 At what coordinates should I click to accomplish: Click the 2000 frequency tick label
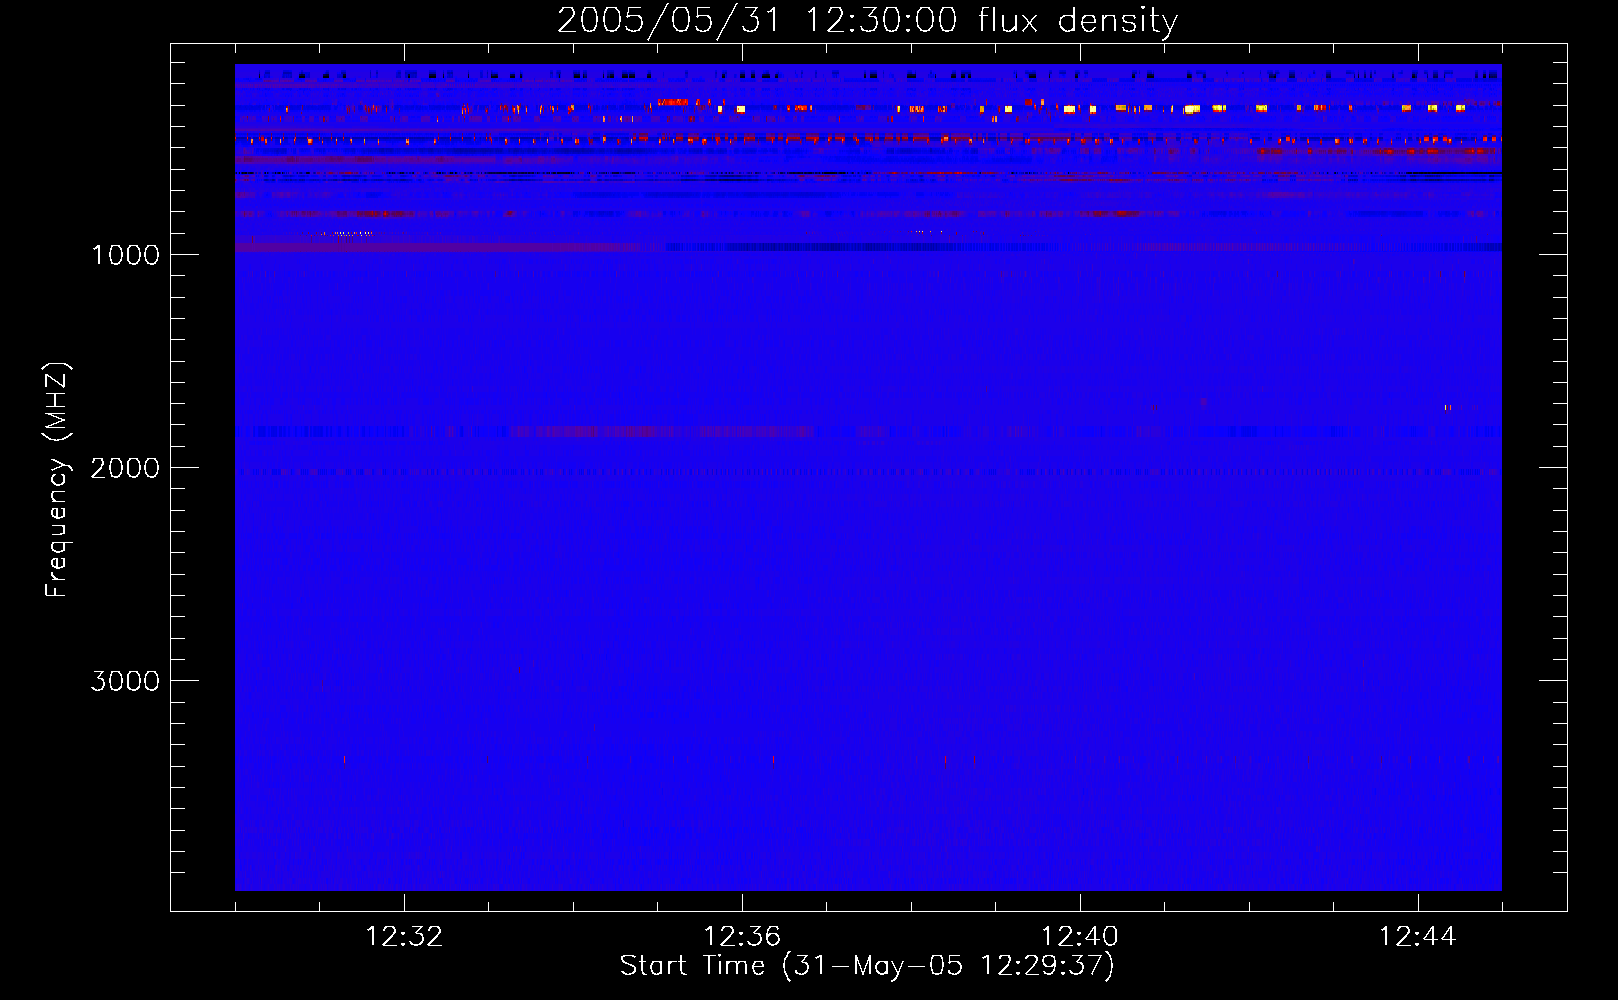point(125,468)
